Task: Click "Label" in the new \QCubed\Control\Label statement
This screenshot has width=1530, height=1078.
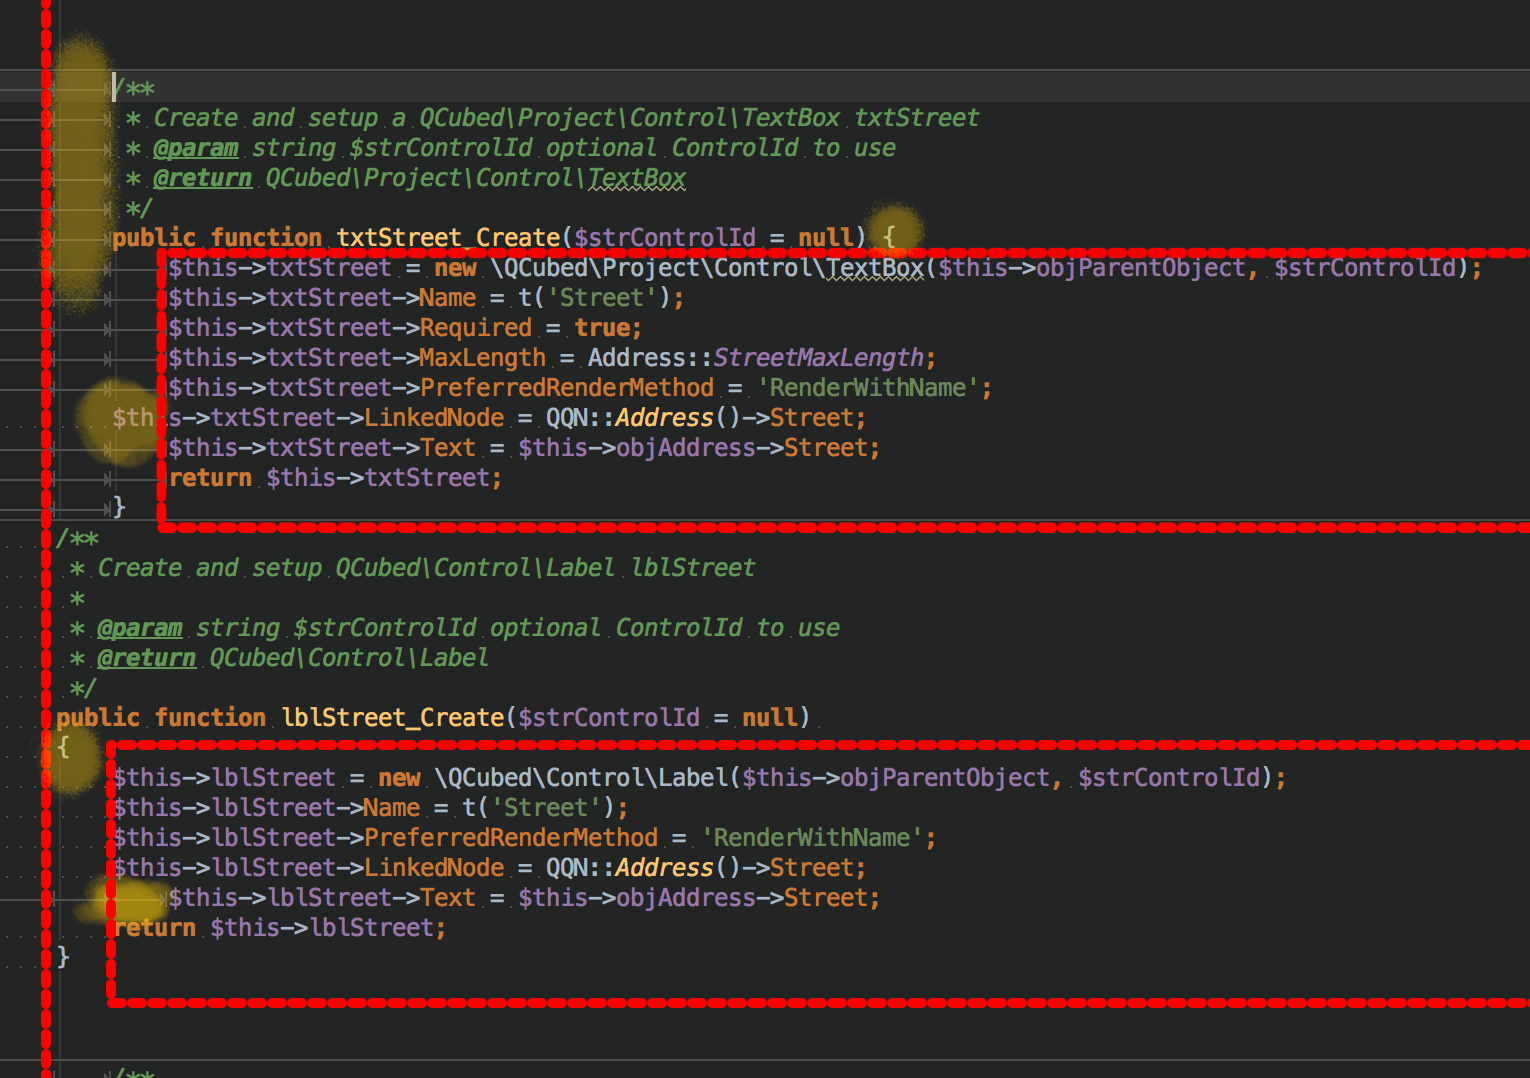Action: (x=694, y=778)
